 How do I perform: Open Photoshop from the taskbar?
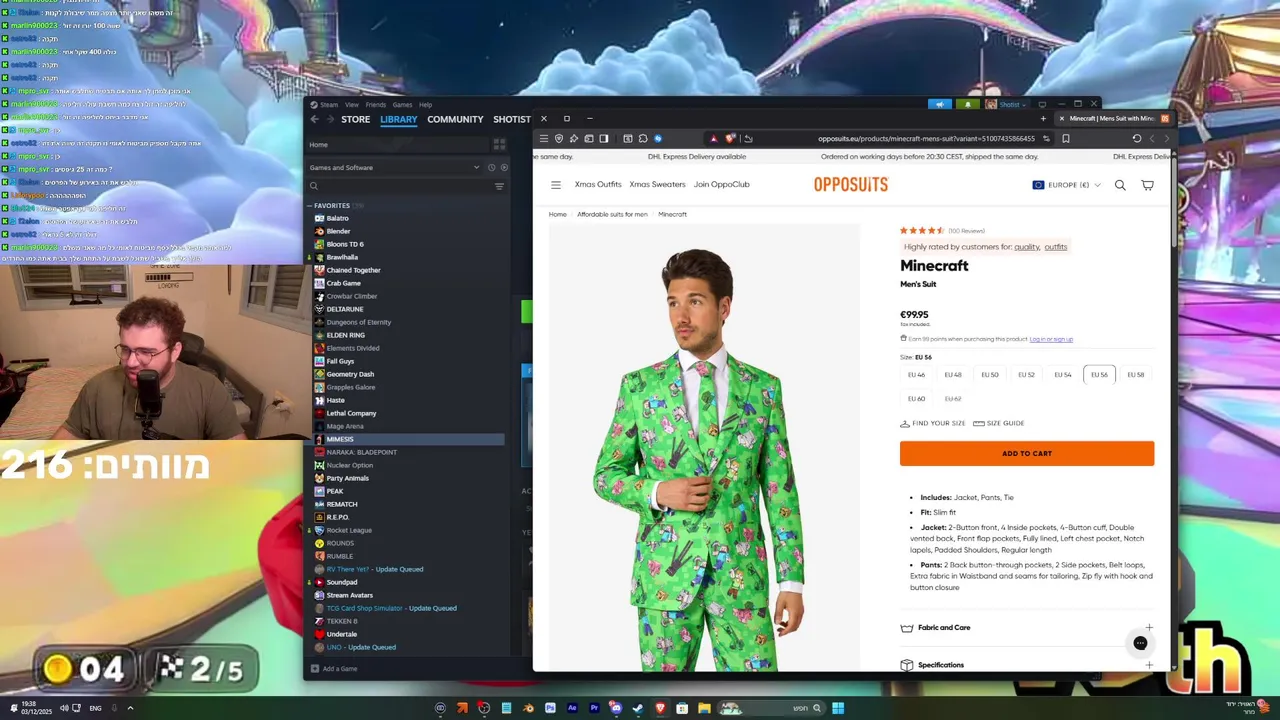click(x=550, y=708)
